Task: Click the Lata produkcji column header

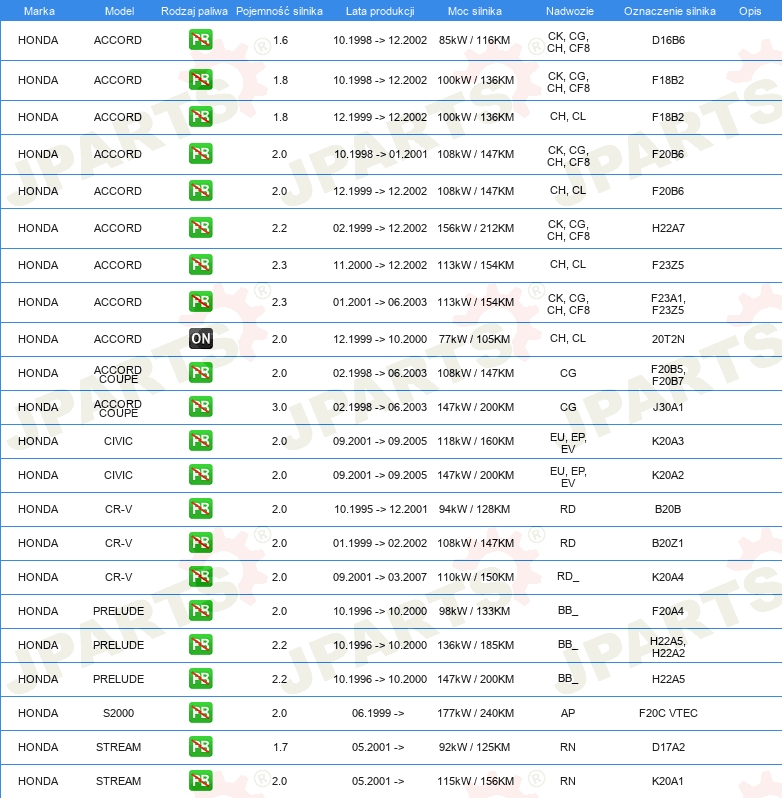Action: pos(380,11)
